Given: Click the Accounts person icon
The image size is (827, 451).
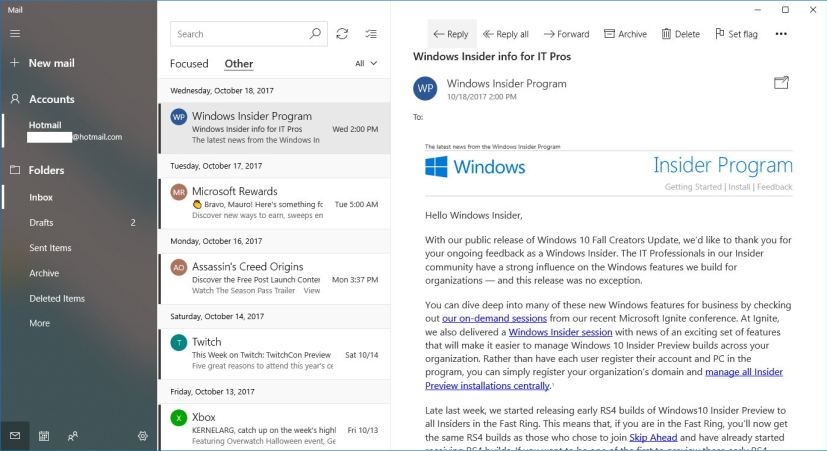Looking at the screenshot, I should (15, 99).
